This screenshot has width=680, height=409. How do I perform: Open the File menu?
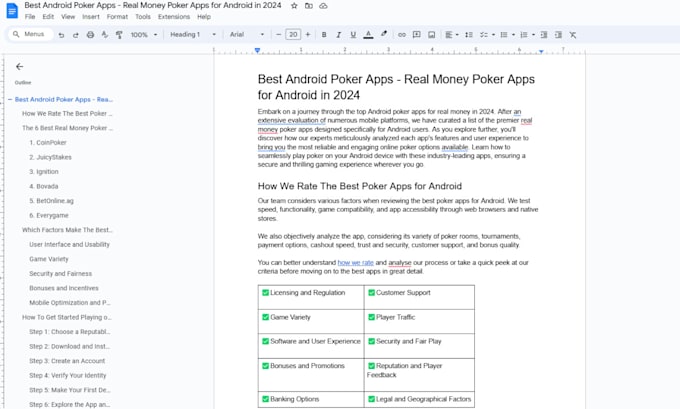click(x=30, y=16)
